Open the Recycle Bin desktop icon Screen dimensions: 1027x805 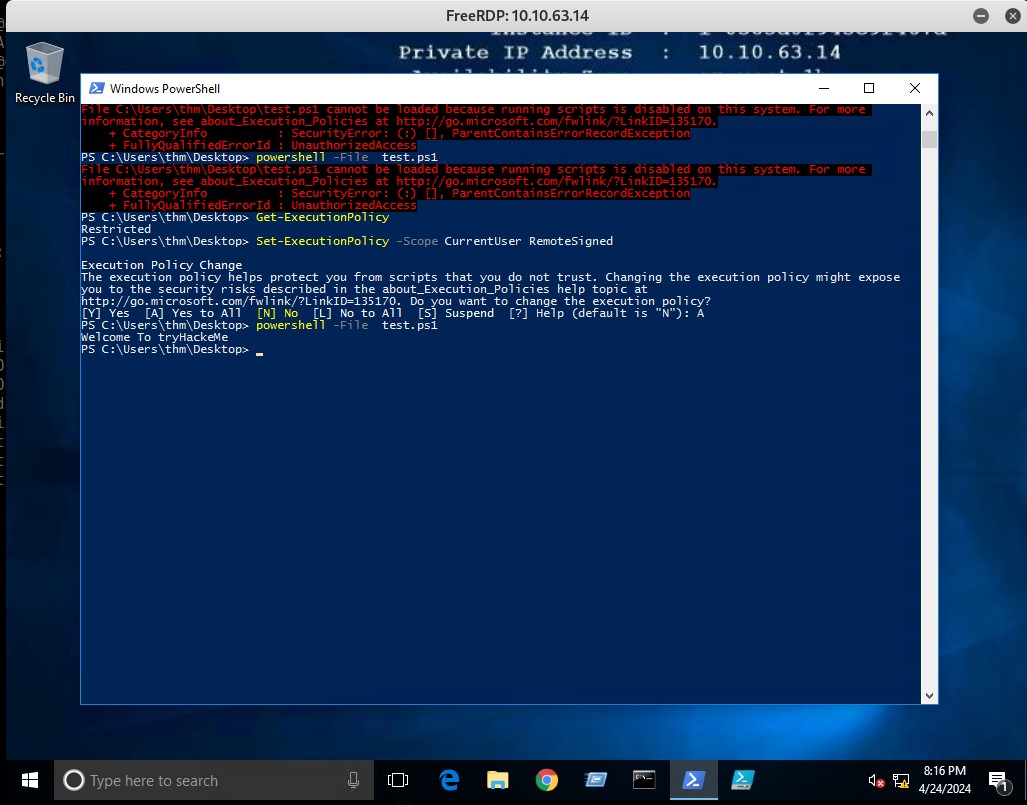(44, 72)
